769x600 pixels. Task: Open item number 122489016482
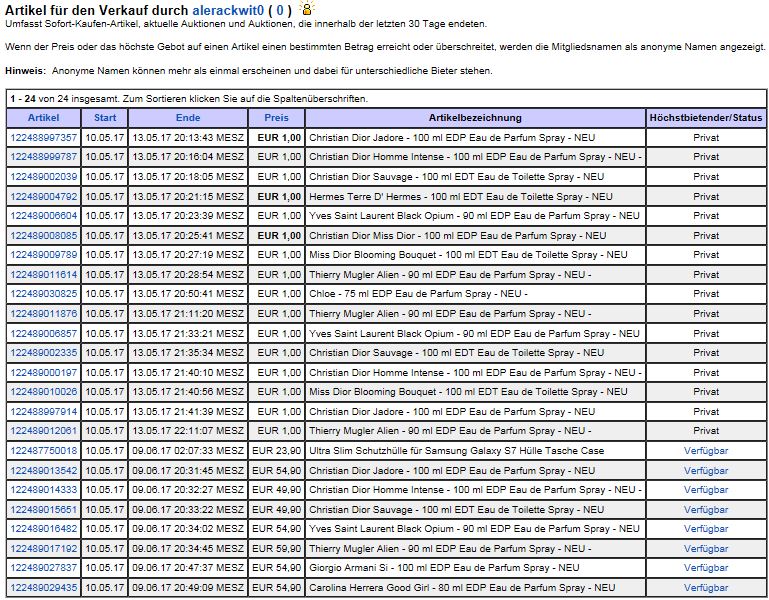pyautogui.click(x=44, y=529)
